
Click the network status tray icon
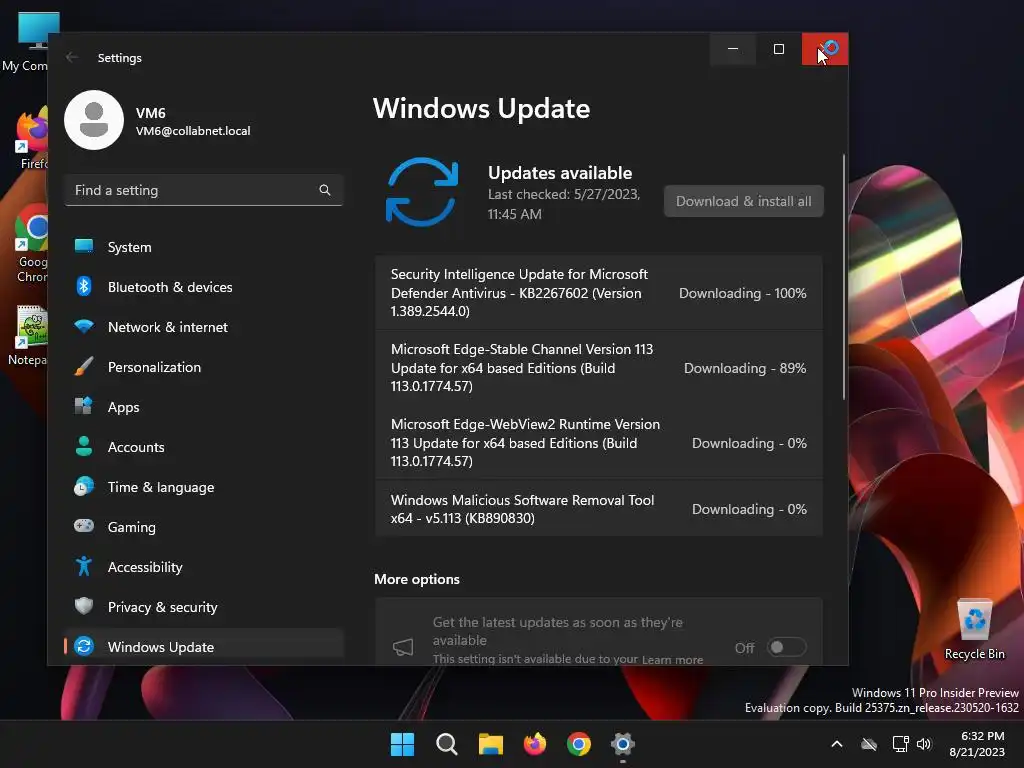tap(901, 744)
